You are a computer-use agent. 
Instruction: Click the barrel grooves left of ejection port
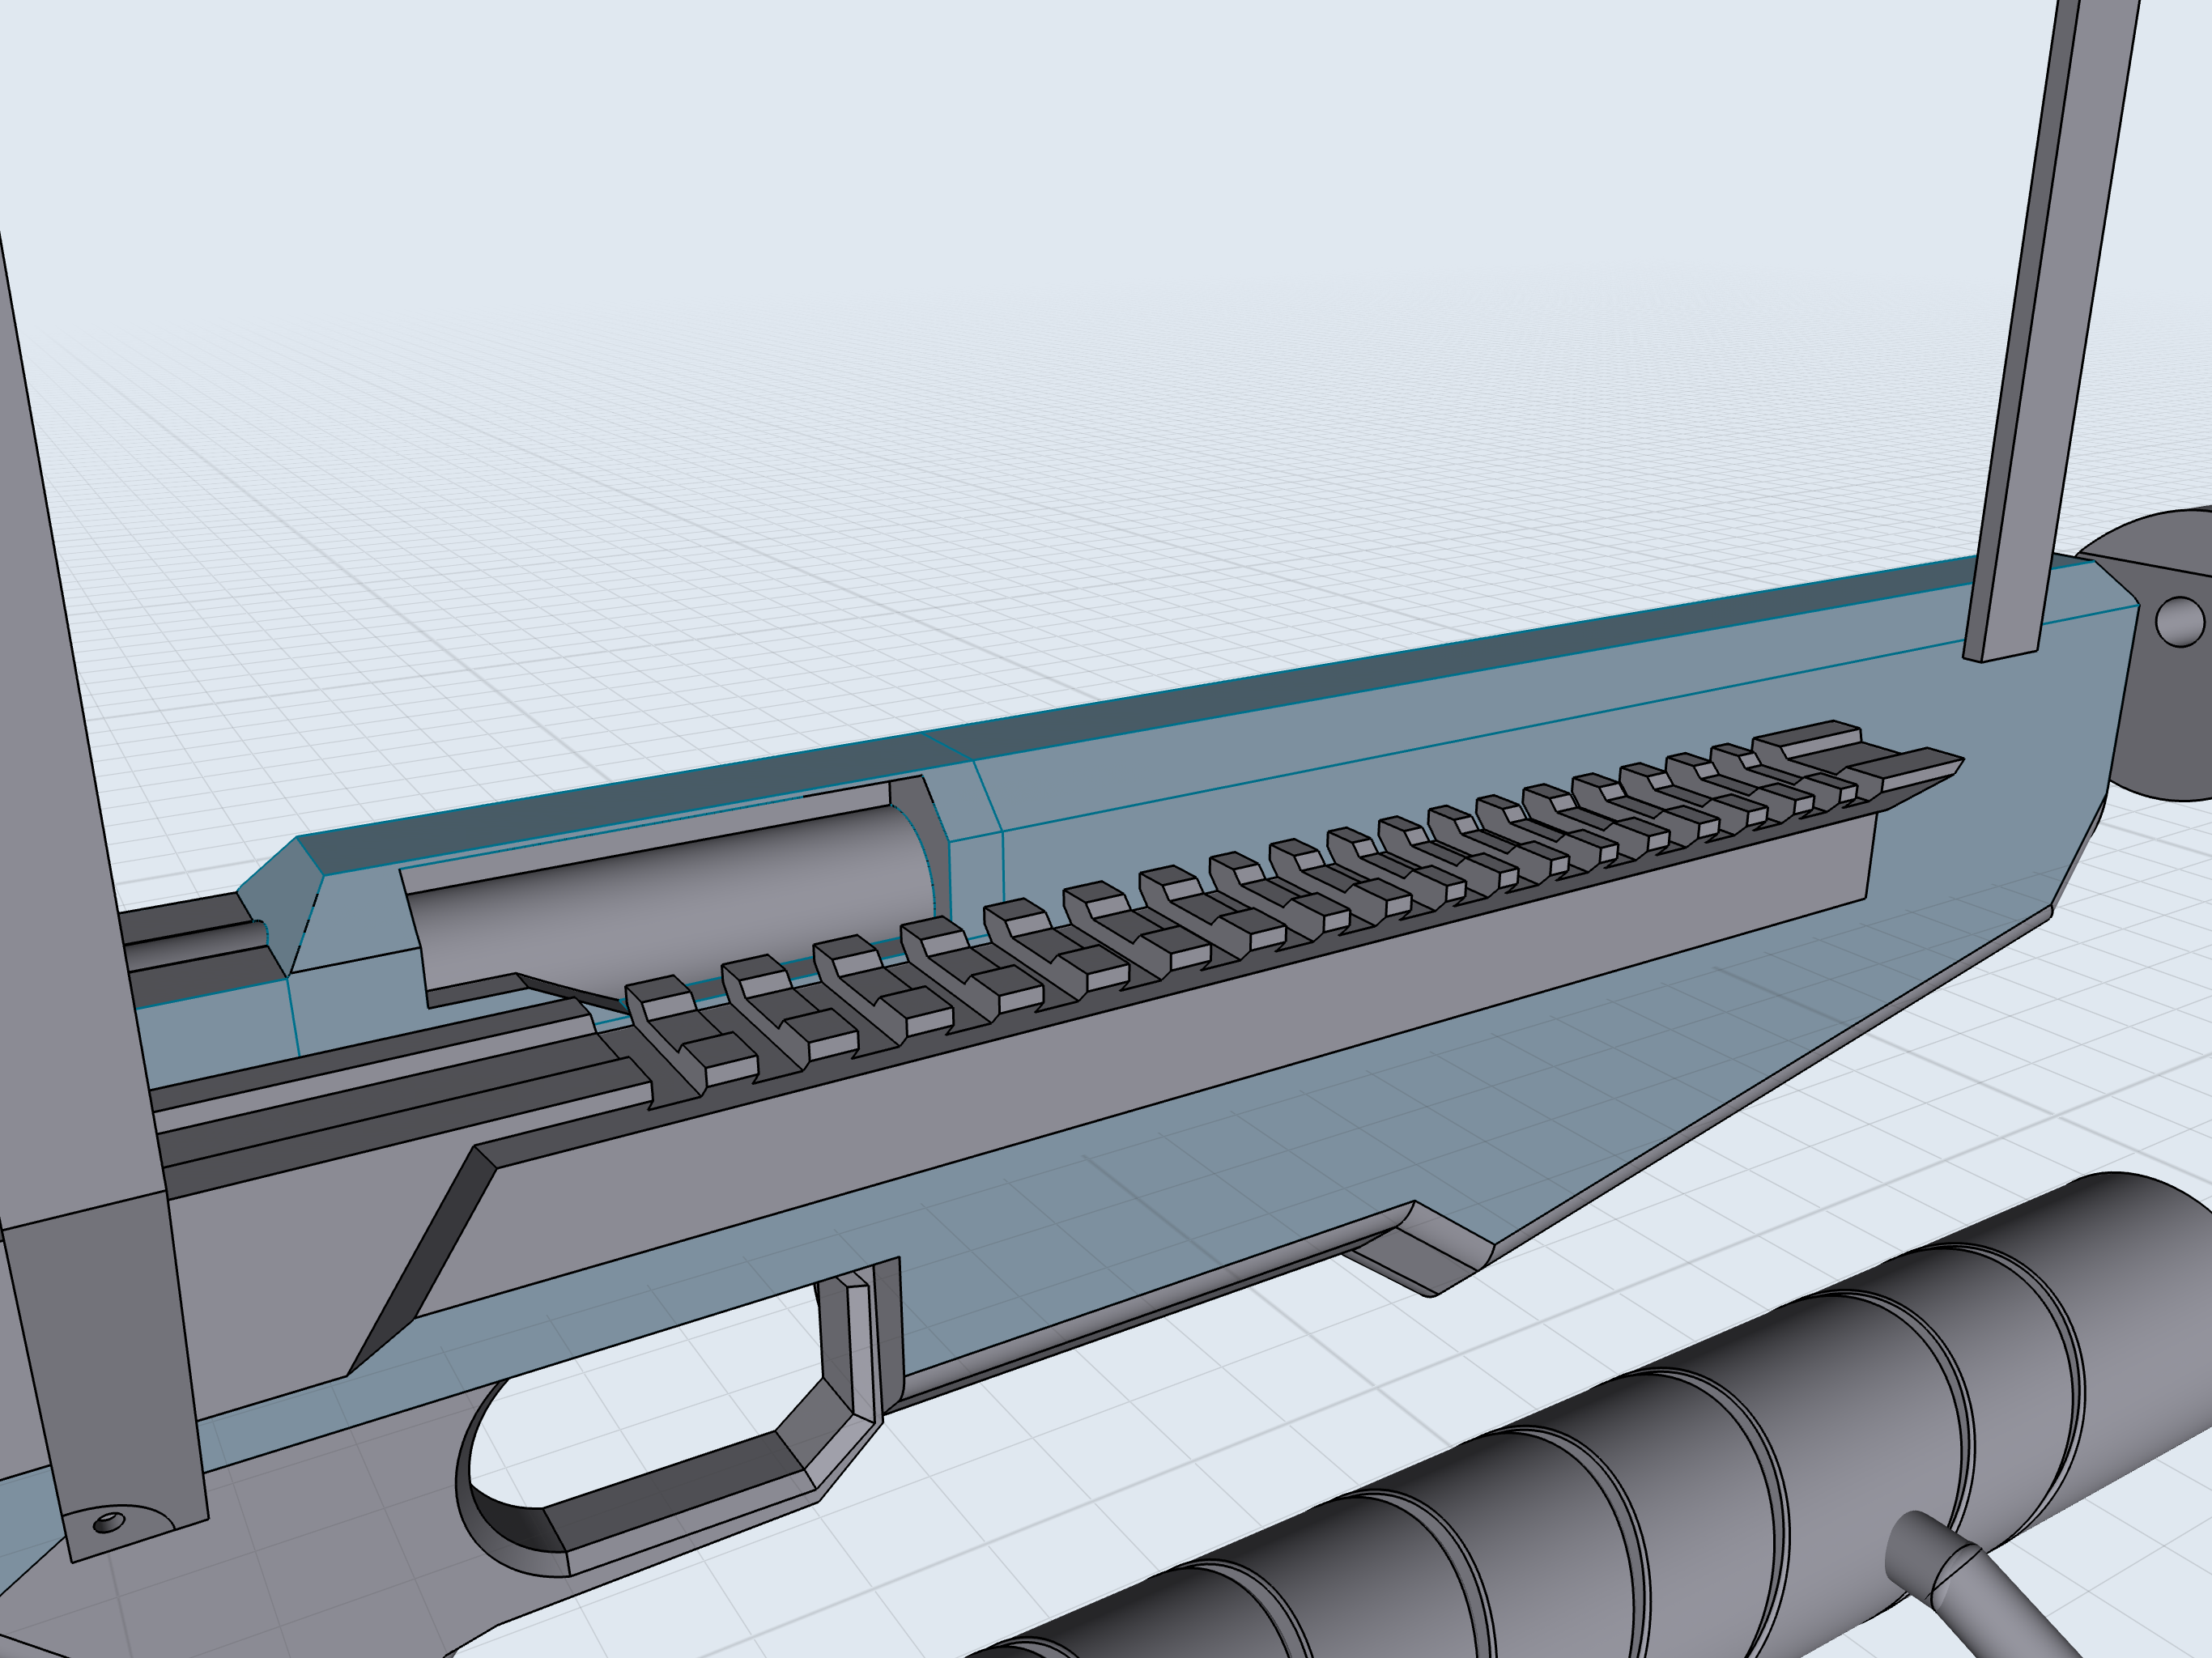coord(190,950)
